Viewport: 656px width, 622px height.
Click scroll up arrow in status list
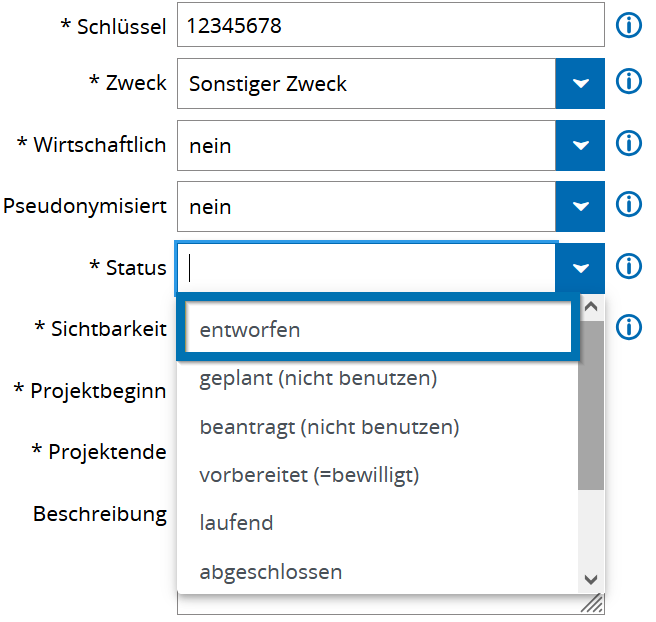point(591,307)
